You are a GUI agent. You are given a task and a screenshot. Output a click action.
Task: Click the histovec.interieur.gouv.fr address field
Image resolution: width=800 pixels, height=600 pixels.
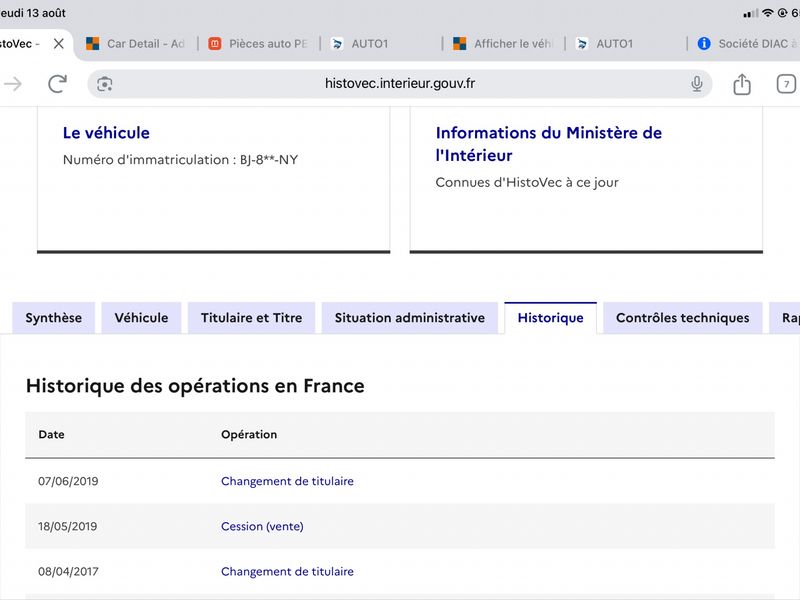click(399, 84)
